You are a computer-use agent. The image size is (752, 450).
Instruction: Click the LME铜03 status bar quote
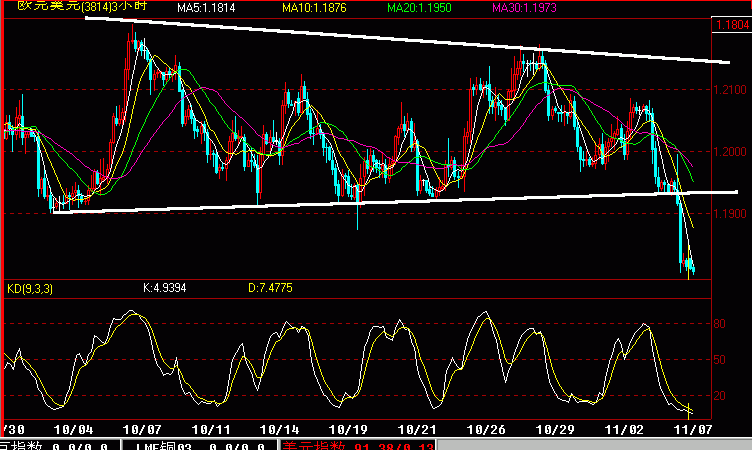(x=200, y=445)
